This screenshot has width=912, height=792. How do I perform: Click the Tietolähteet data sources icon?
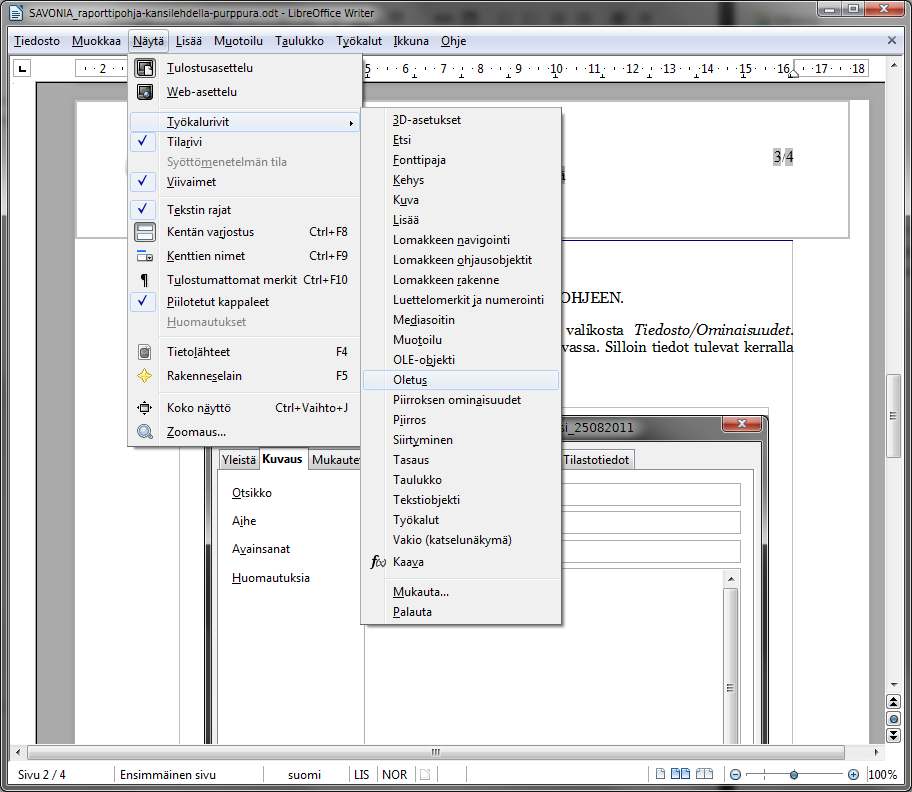(145, 352)
